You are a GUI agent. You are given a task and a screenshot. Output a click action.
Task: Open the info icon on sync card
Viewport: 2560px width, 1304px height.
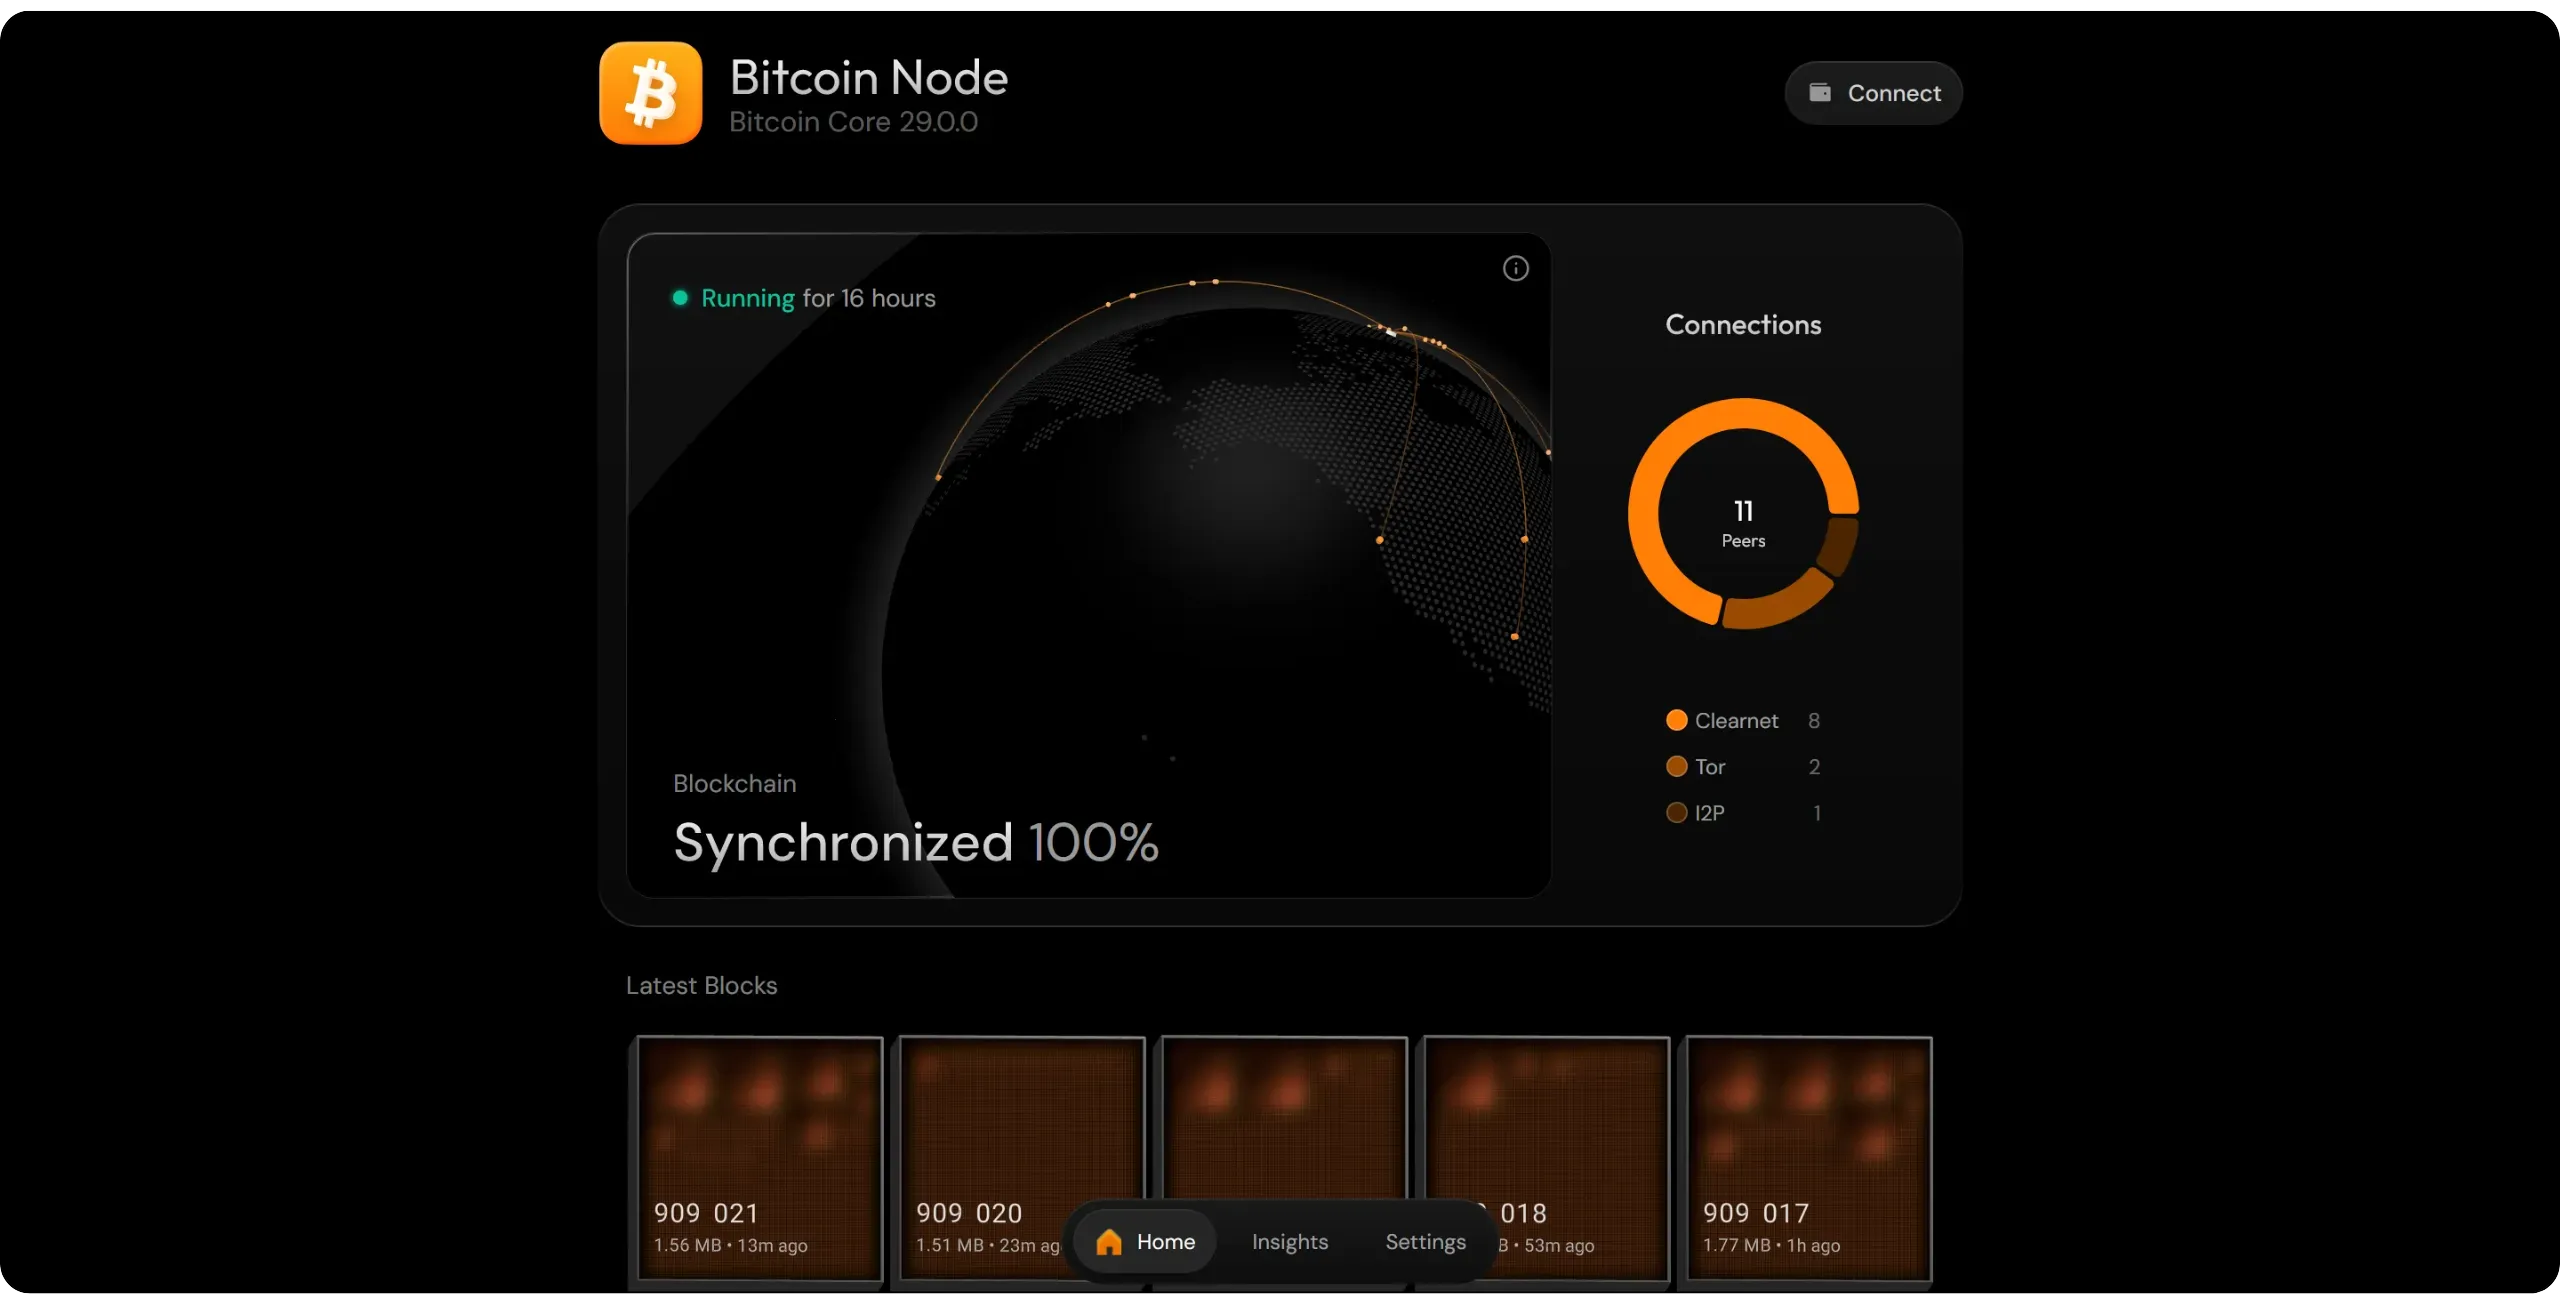1515,268
